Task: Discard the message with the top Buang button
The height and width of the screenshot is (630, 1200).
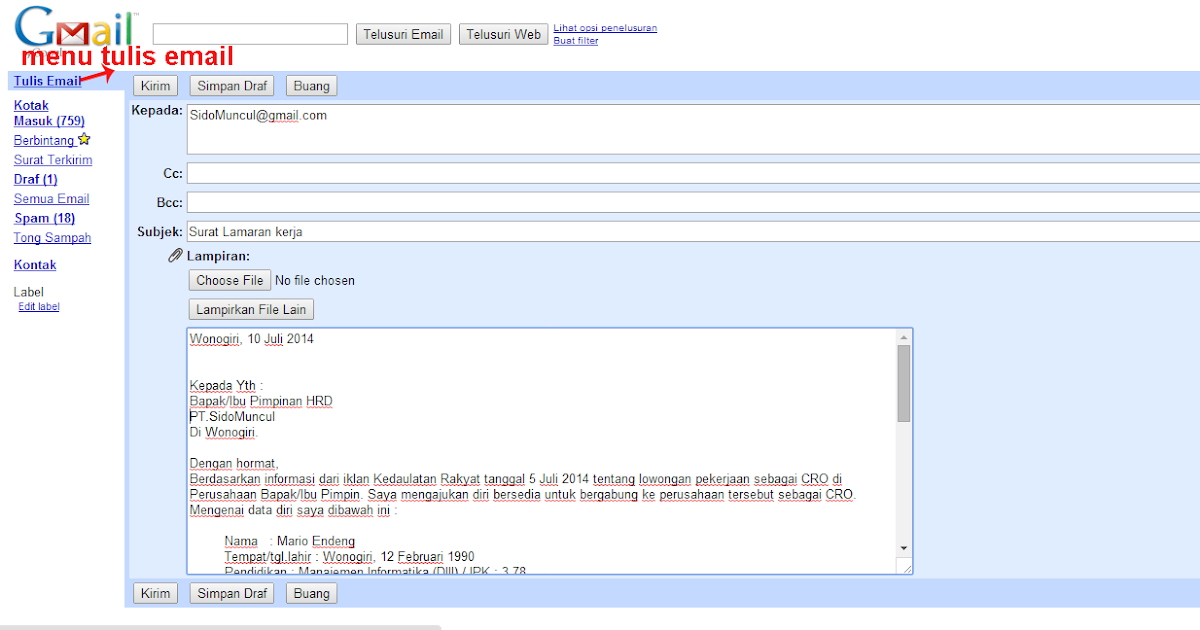Action: pyautogui.click(x=312, y=86)
